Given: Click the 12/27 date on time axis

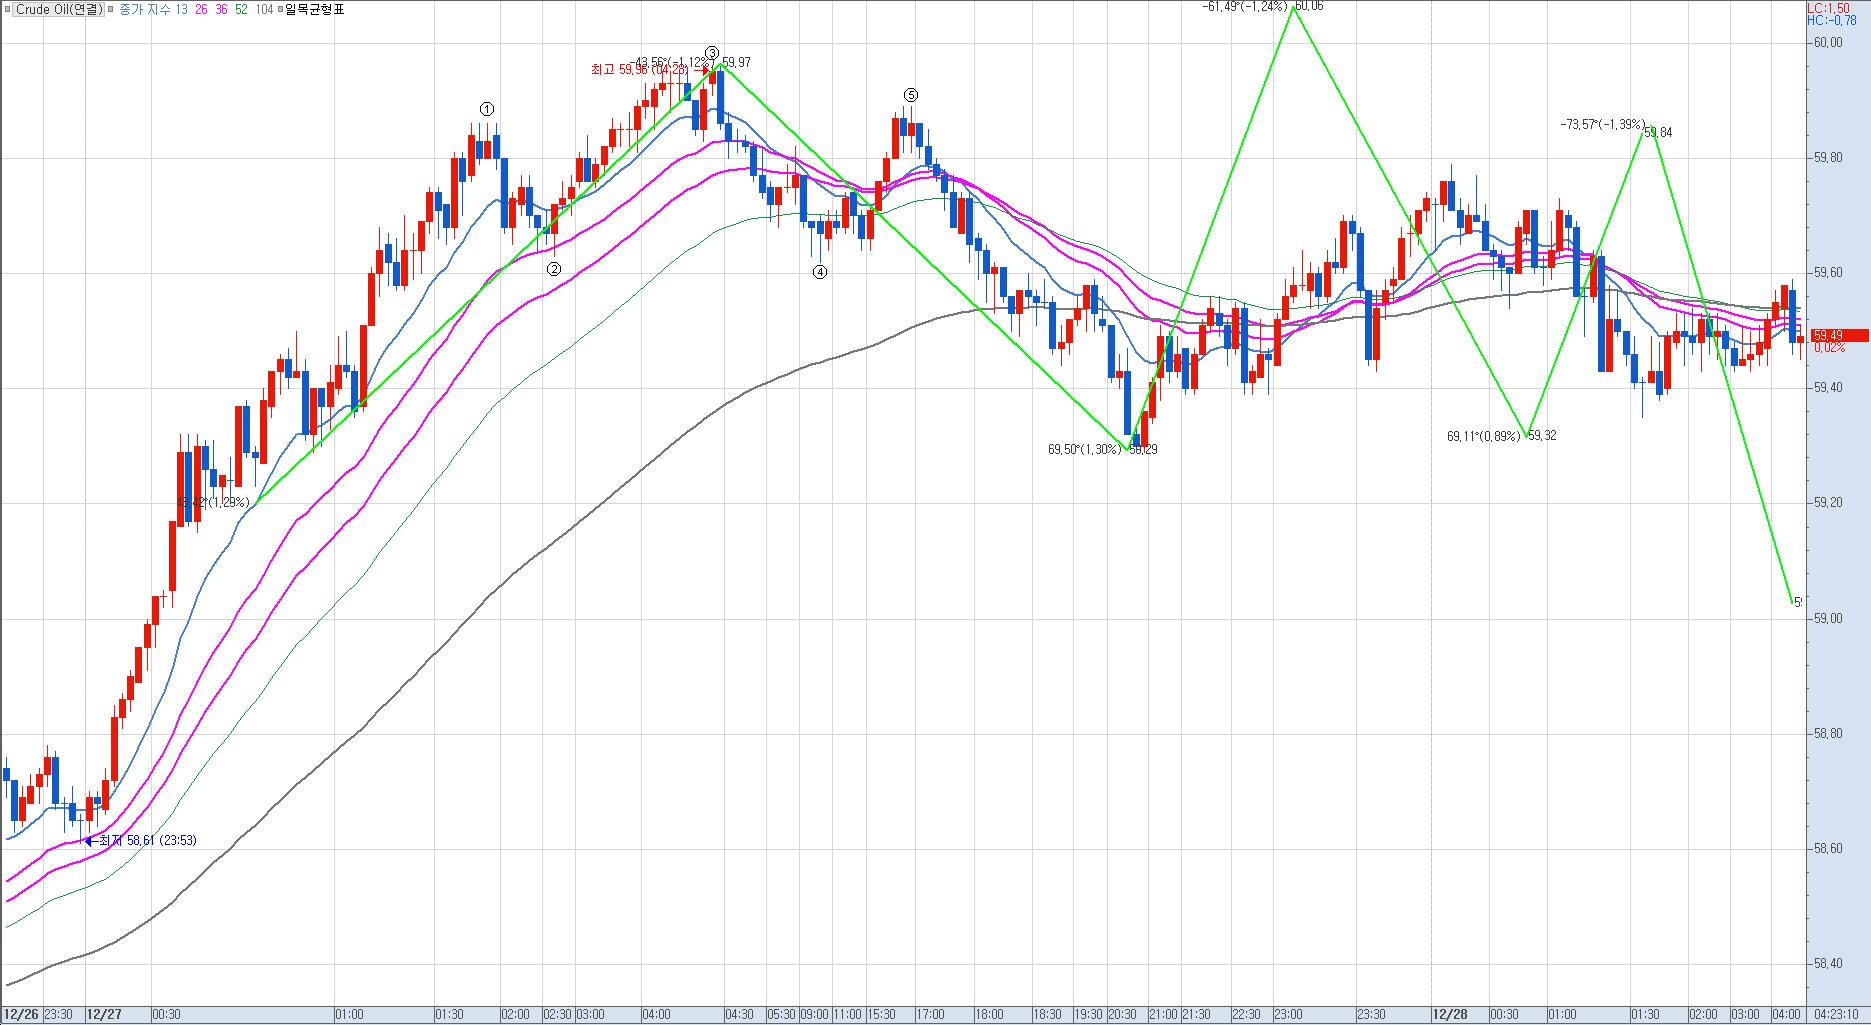Looking at the screenshot, I should [104, 1014].
